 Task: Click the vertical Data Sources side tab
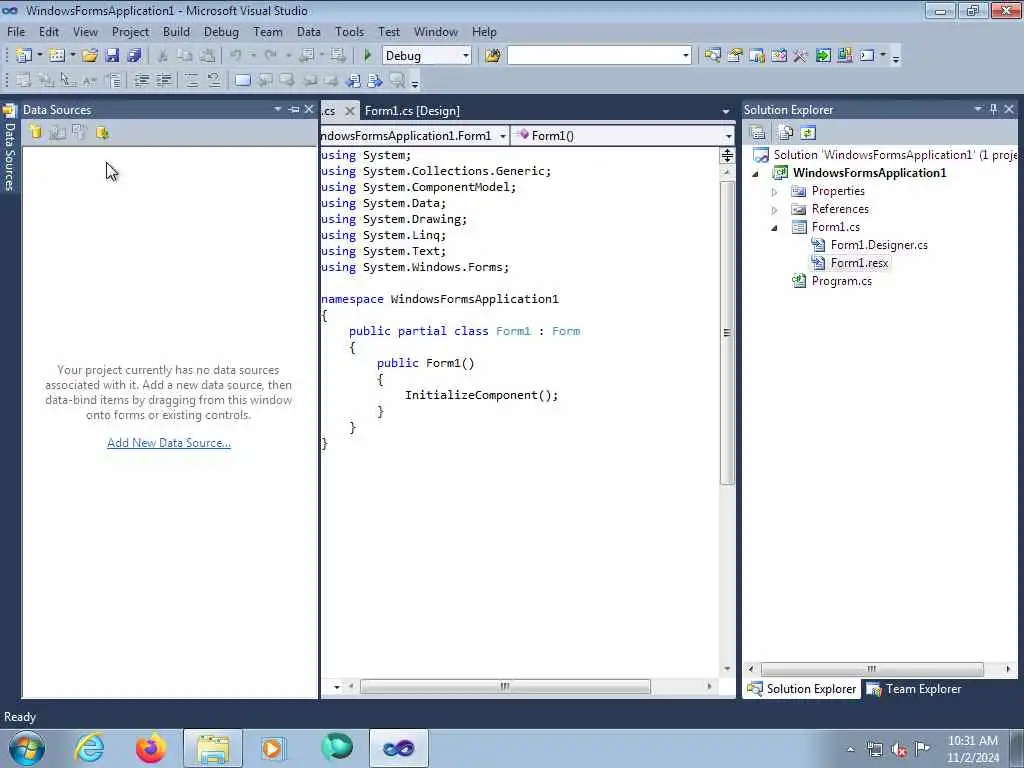click(9, 148)
